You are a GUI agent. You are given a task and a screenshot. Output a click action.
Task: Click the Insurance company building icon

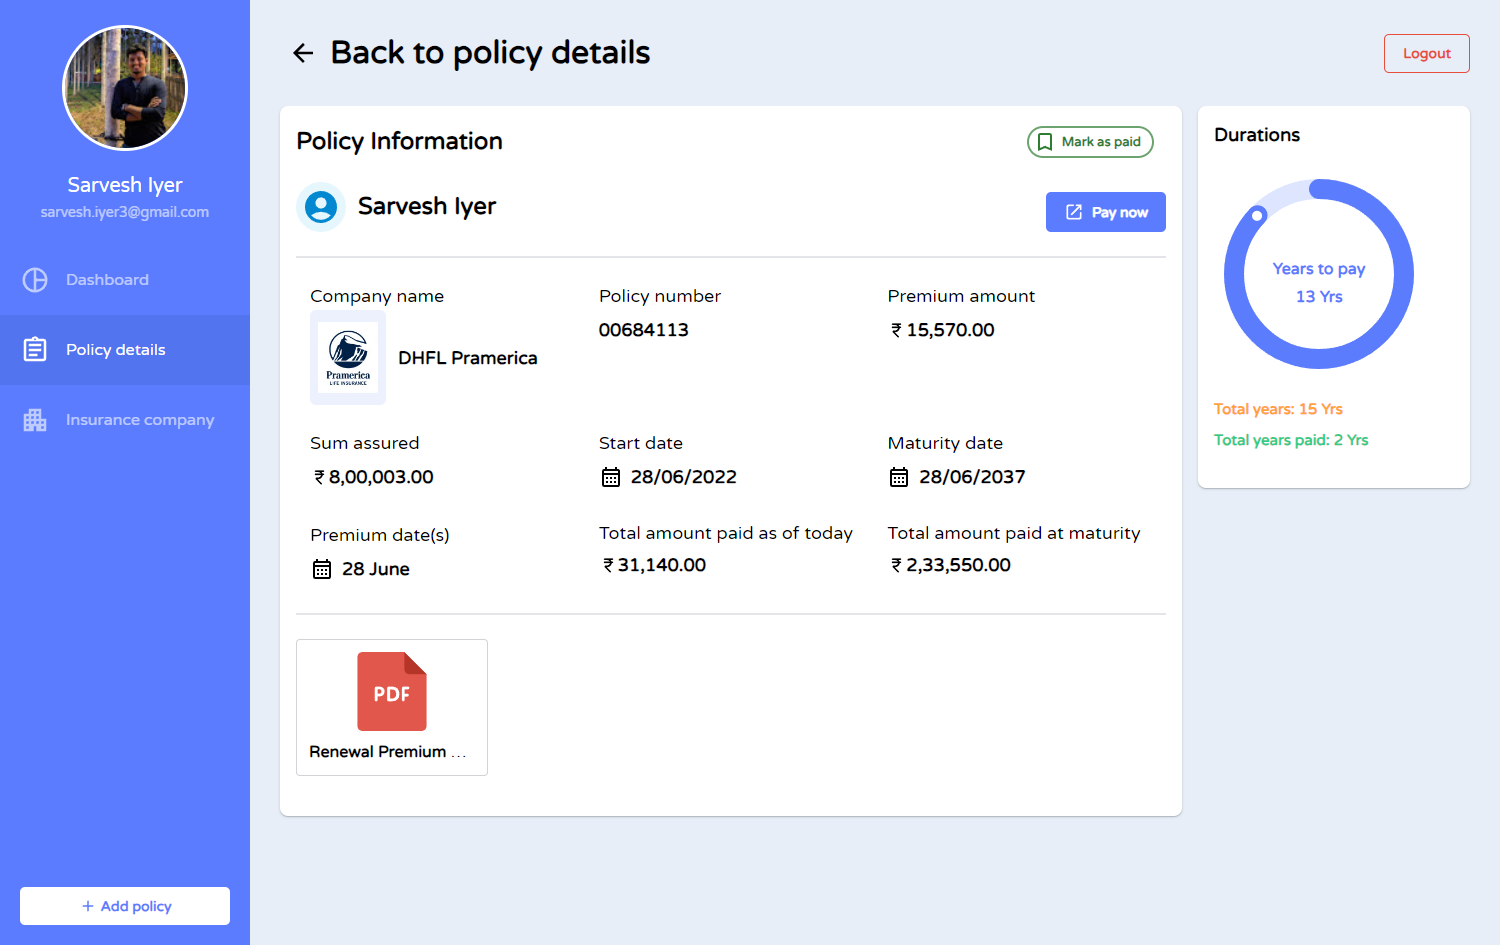[35, 420]
